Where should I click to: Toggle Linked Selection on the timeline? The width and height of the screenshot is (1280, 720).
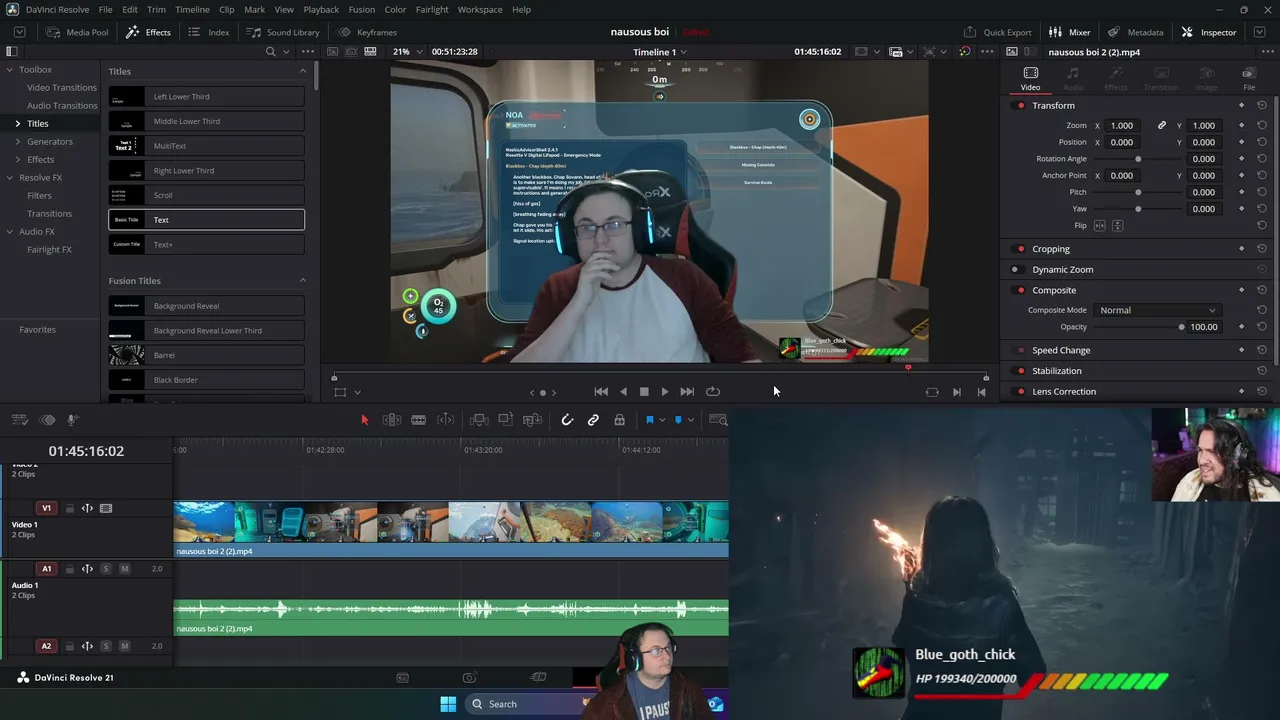coord(593,420)
